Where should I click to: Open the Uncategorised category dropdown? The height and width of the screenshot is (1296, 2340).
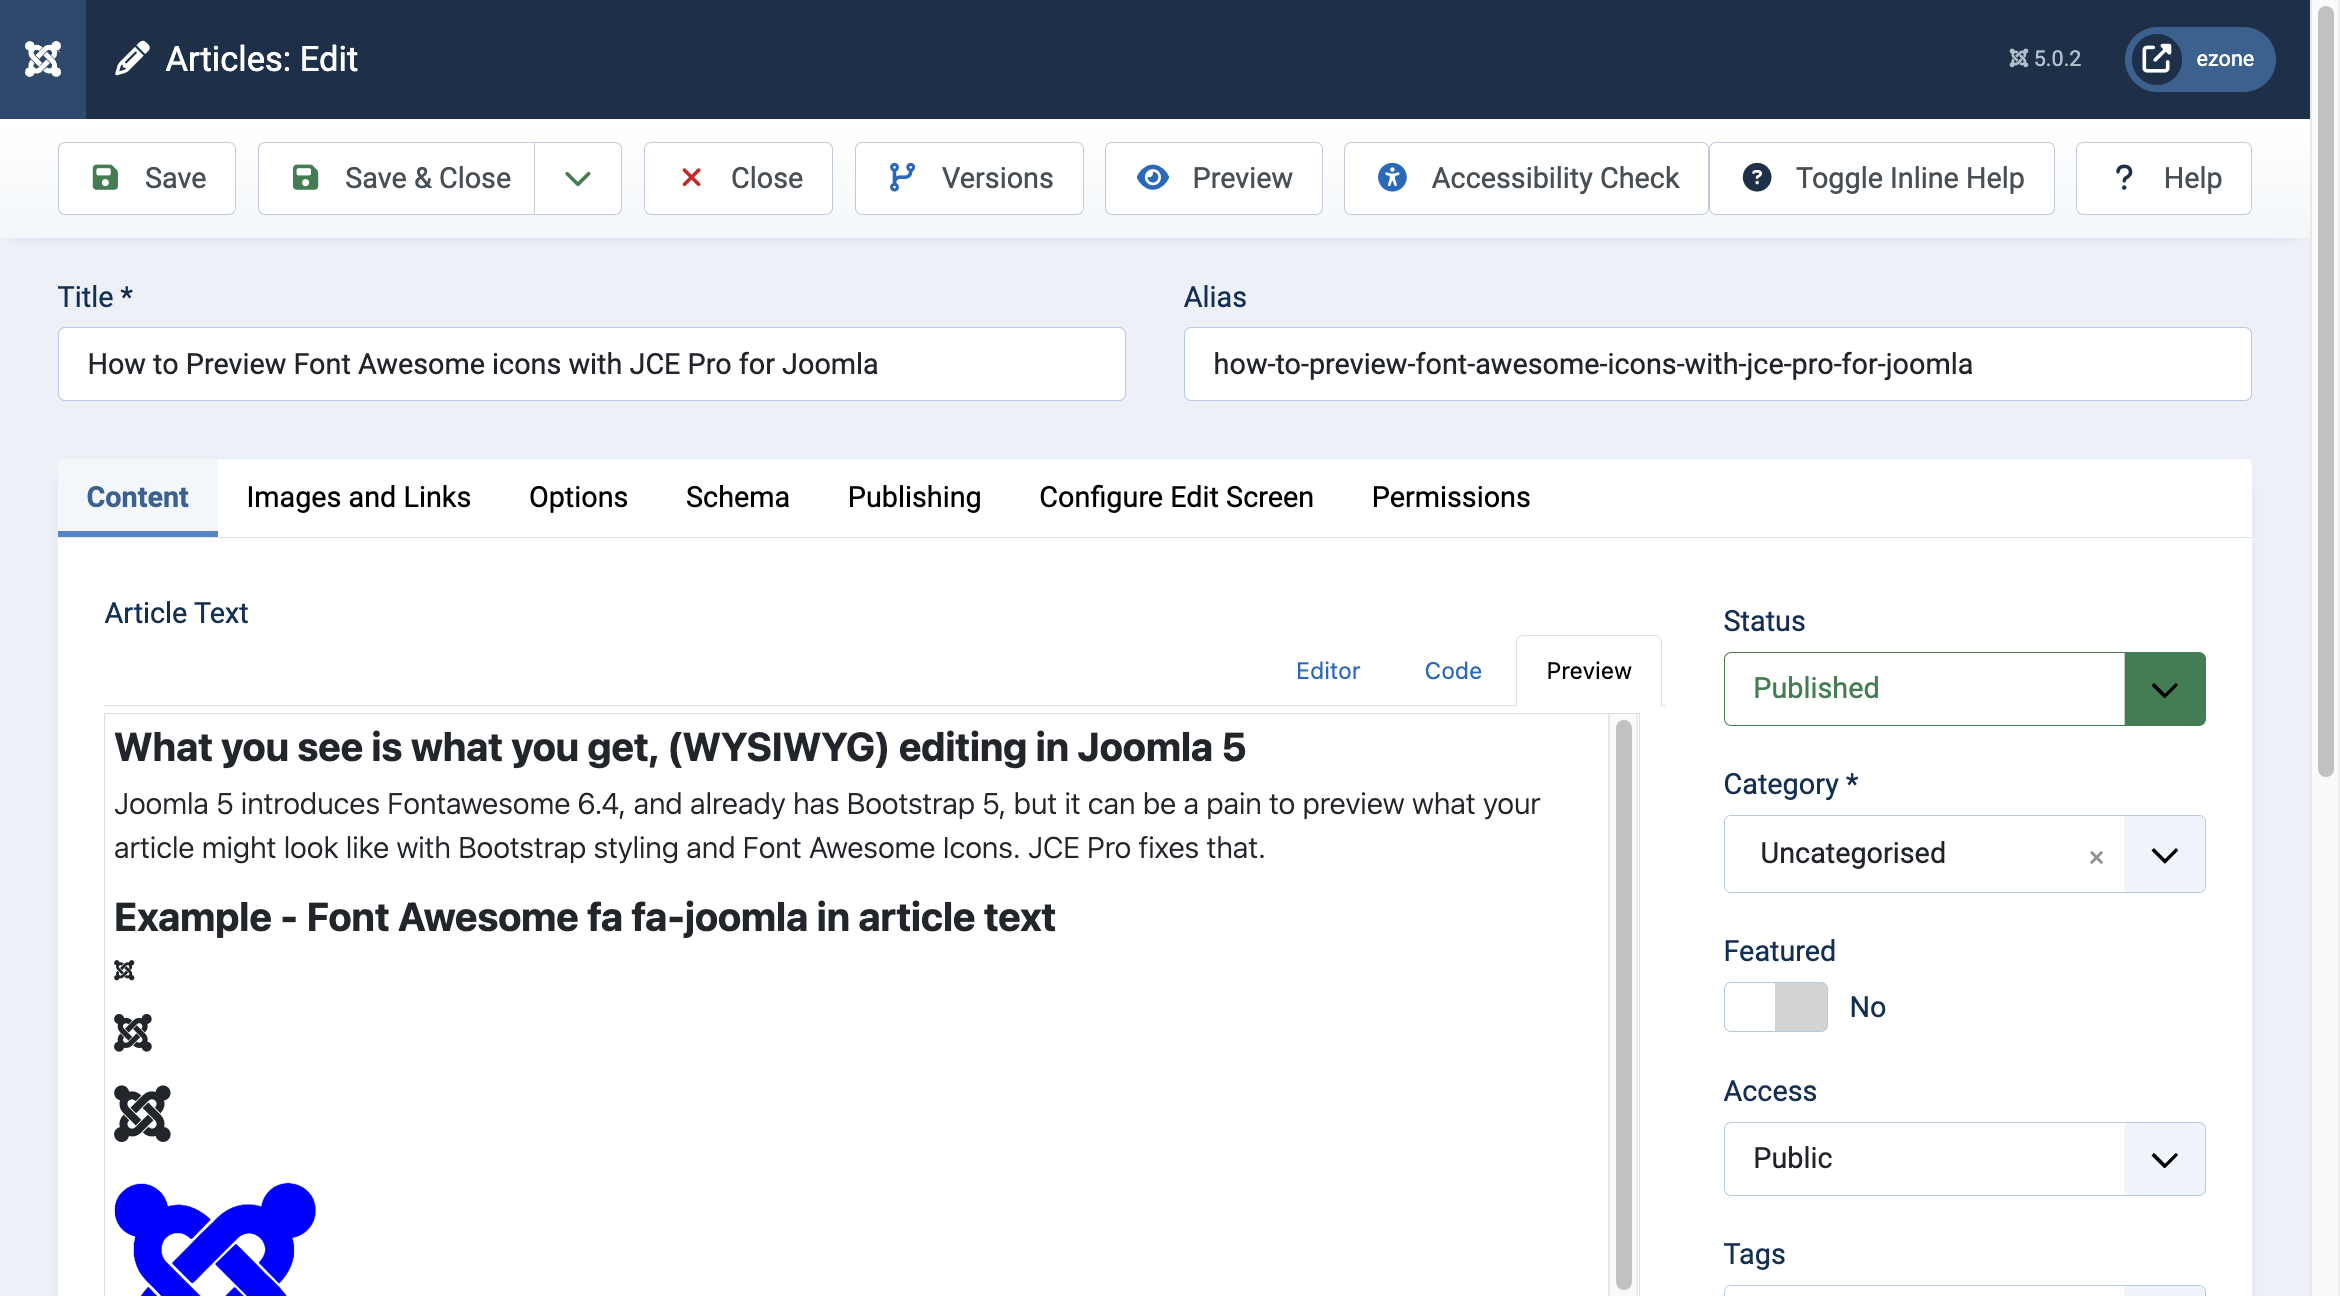pyautogui.click(x=2164, y=854)
